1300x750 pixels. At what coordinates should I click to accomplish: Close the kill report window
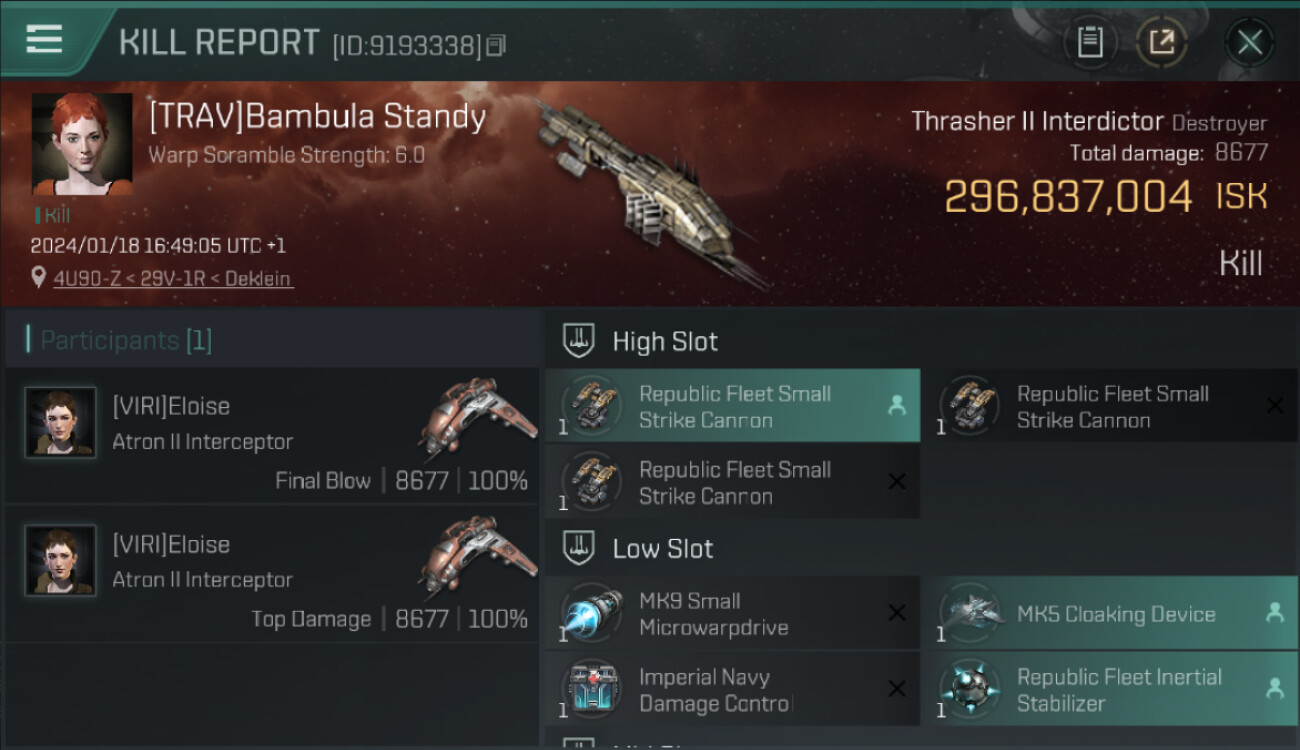pos(1249,42)
